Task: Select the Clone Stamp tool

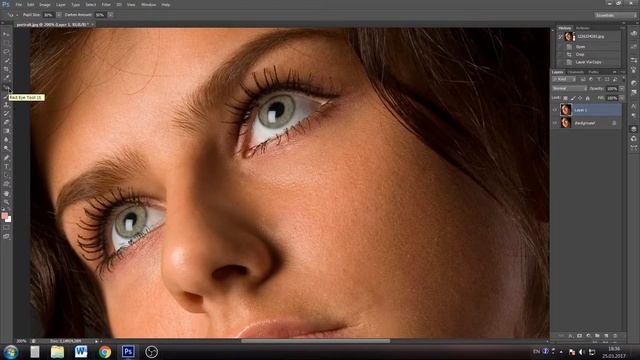Action: pos(6,105)
